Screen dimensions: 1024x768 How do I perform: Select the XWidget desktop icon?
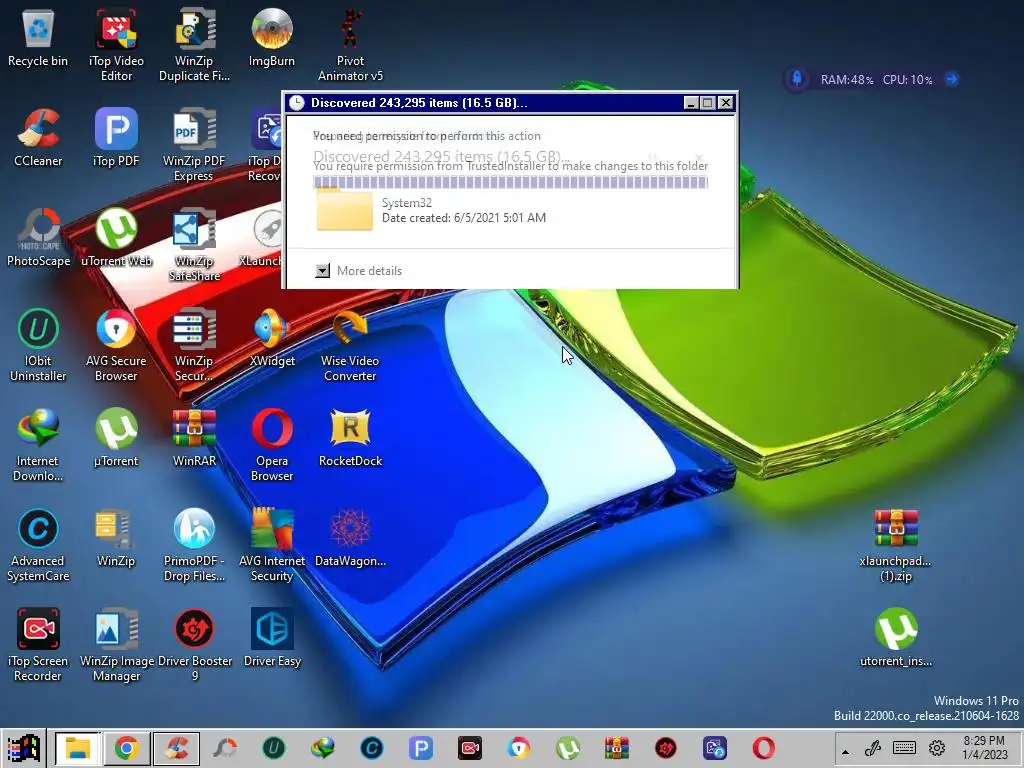click(272, 338)
